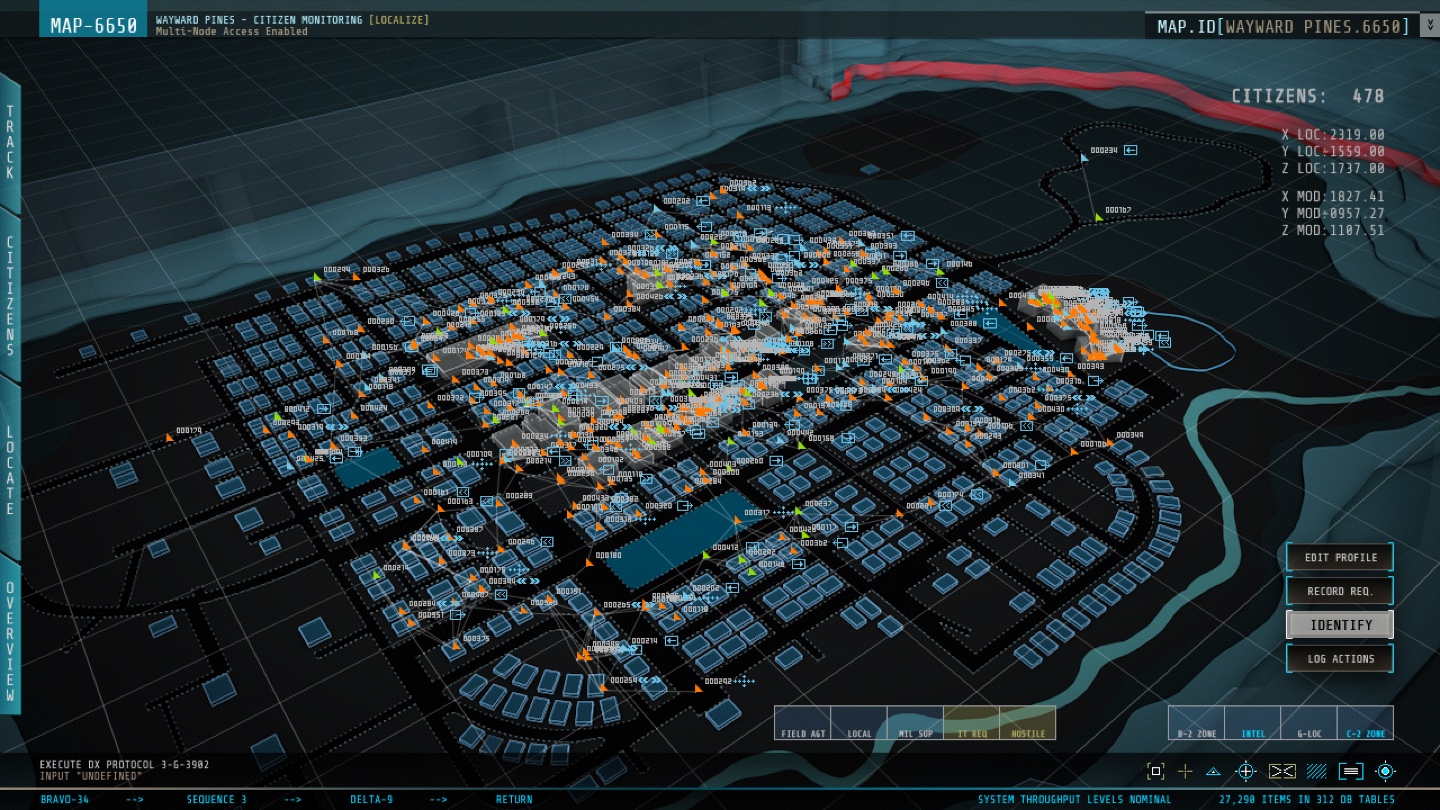Click arrow box beside citizen 000234
The height and width of the screenshot is (810, 1440).
pos(1130,150)
